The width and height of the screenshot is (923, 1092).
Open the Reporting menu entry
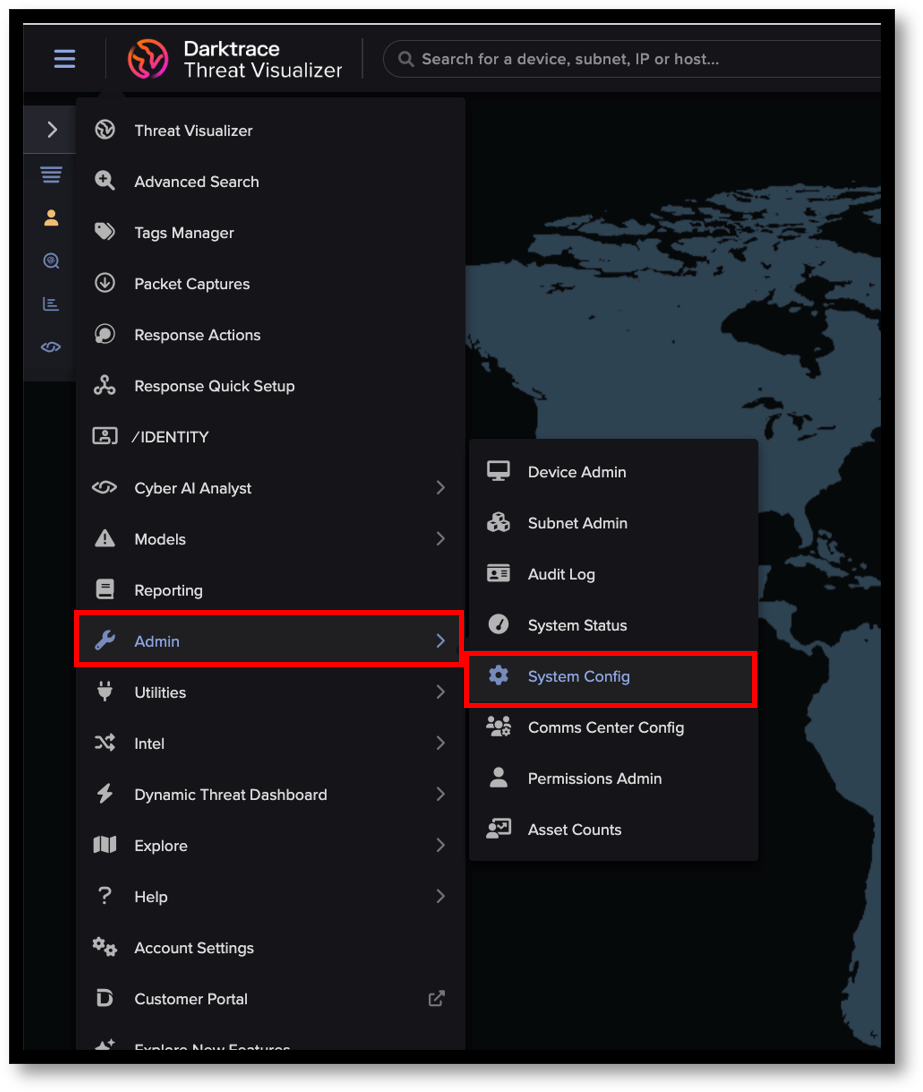point(270,590)
